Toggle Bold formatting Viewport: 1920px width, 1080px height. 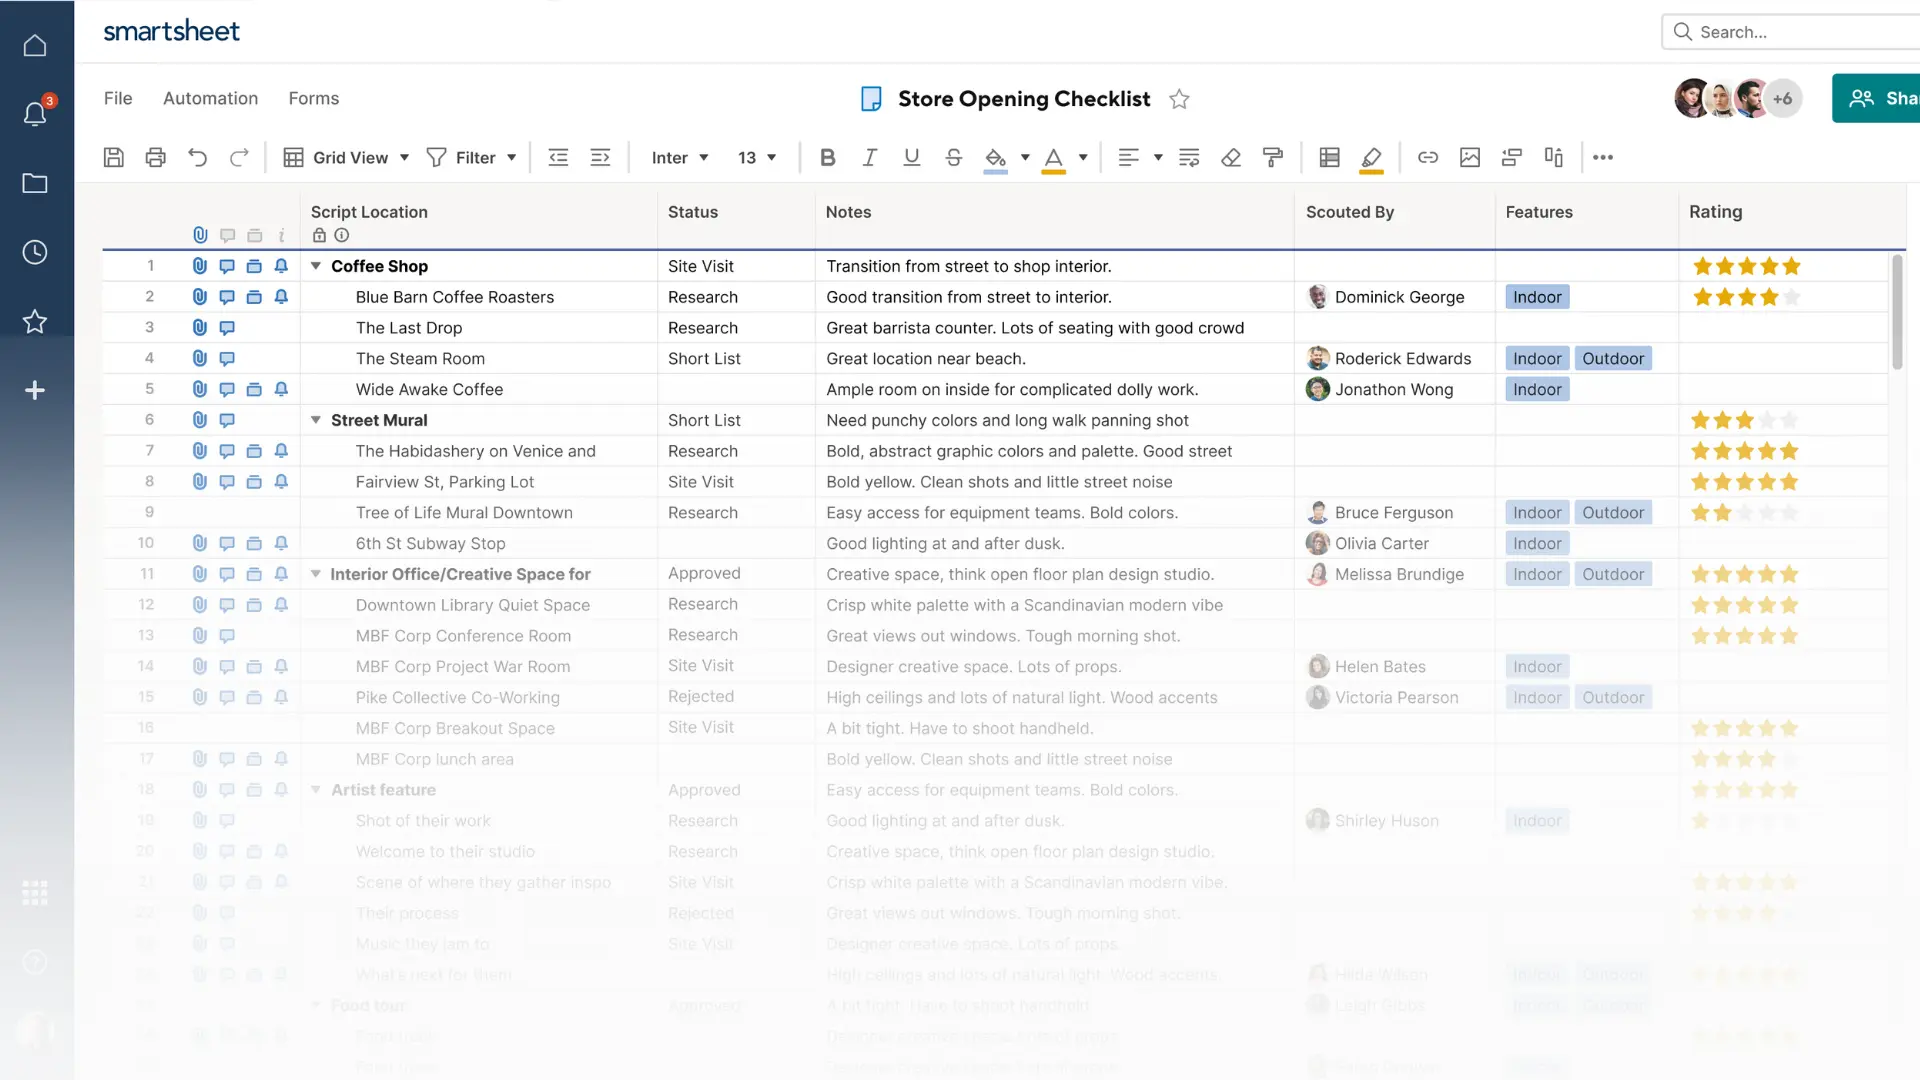827,157
